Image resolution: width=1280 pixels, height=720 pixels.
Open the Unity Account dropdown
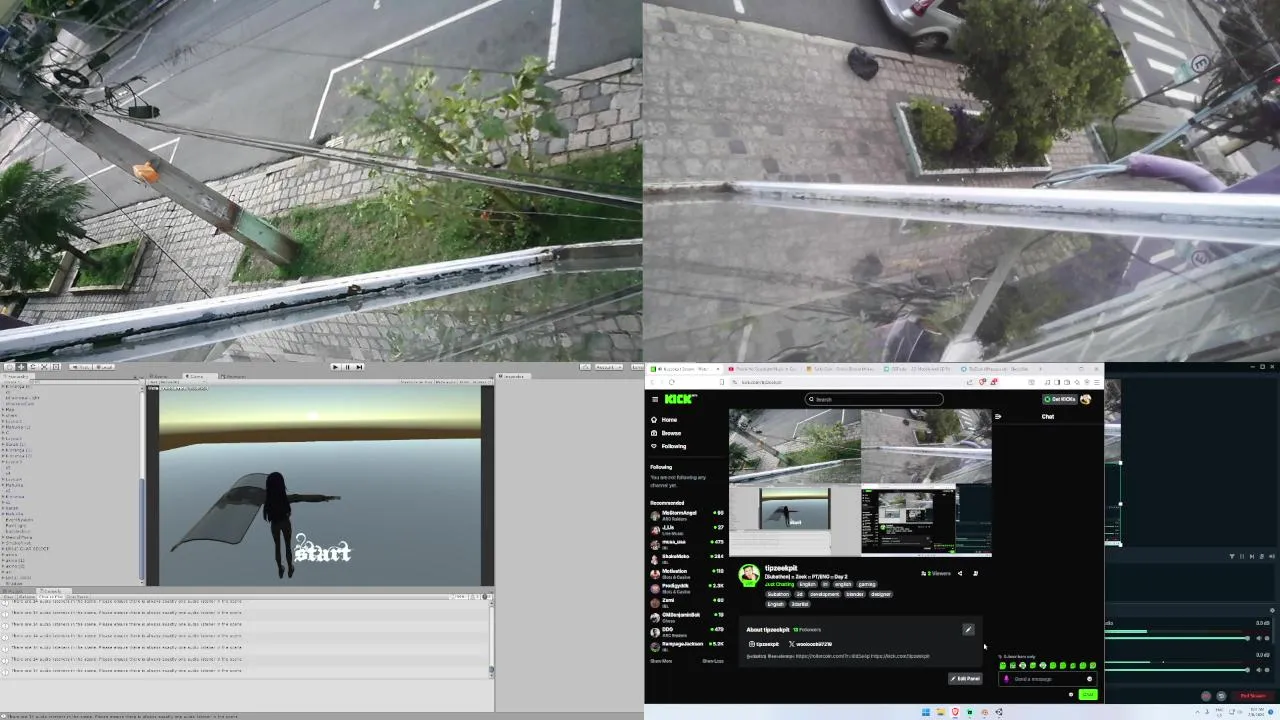pyautogui.click(x=609, y=367)
